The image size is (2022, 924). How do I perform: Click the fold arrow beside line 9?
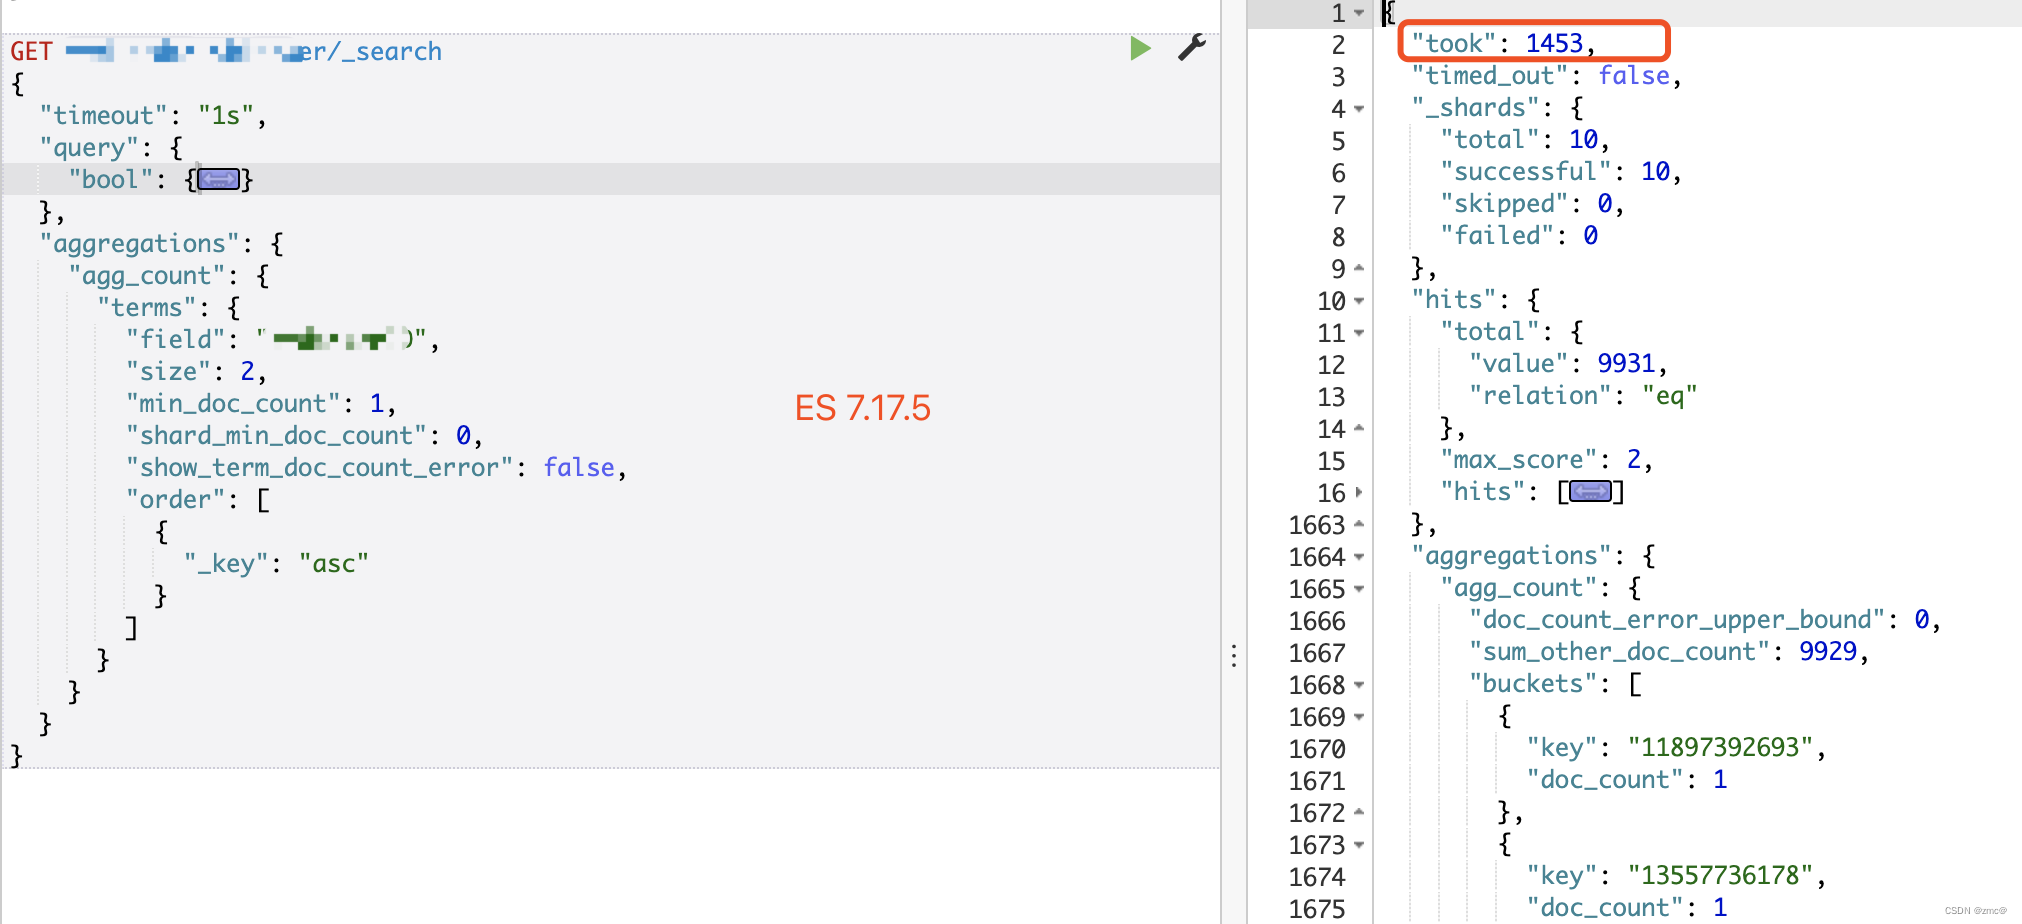coord(1358,268)
